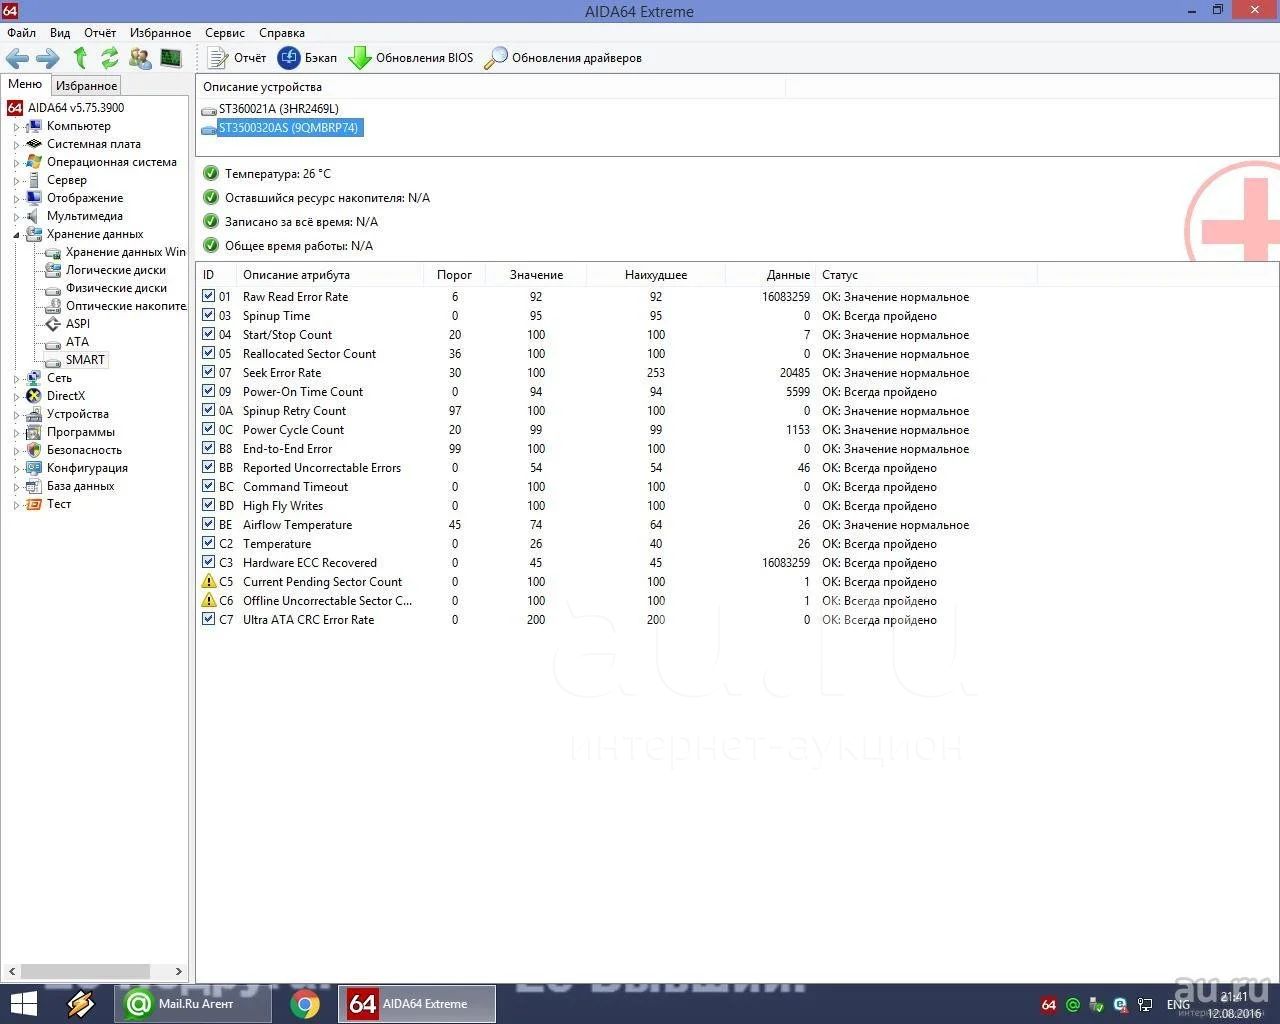The height and width of the screenshot is (1024, 1280).
Task: Switch to the Меню tab
Action: pos(25,84)
